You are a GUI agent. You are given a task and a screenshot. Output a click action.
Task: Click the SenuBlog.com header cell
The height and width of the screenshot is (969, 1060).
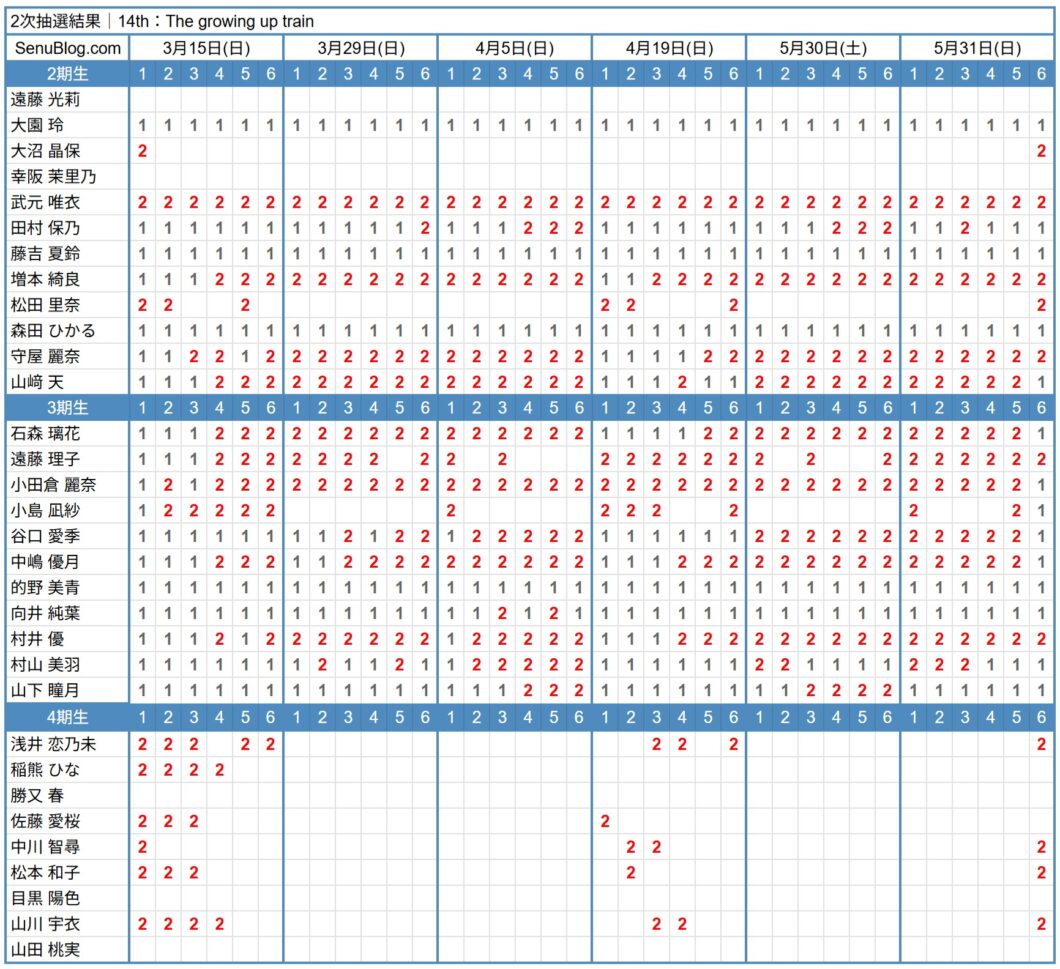[67, 48]
